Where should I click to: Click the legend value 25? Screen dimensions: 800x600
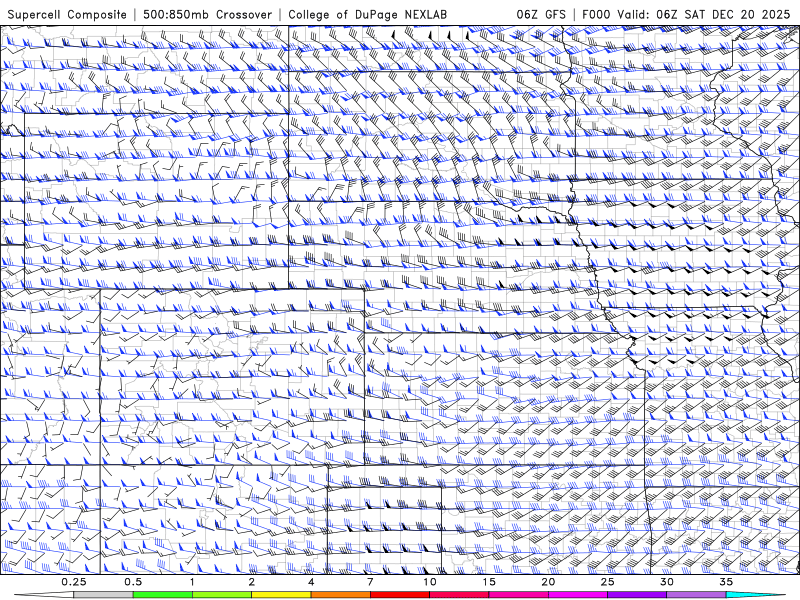pos(608,582)
